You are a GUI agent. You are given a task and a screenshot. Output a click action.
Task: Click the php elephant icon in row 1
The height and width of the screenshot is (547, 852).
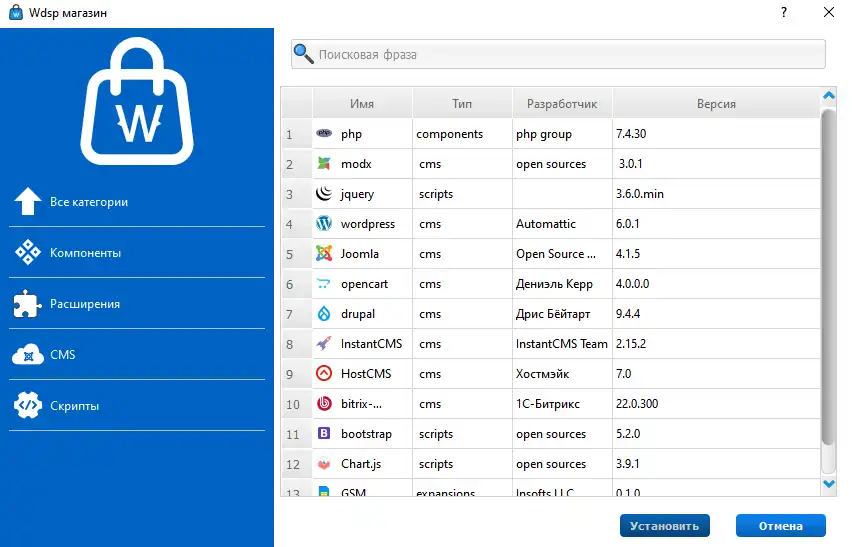click(324, 133)
